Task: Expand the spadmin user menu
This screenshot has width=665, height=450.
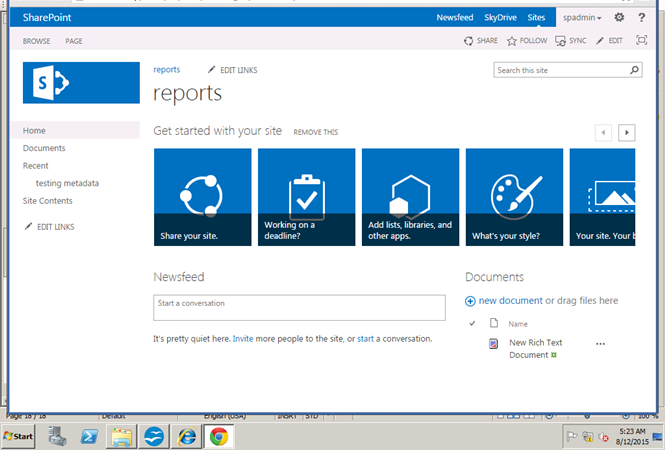Action: pos(581,18)
